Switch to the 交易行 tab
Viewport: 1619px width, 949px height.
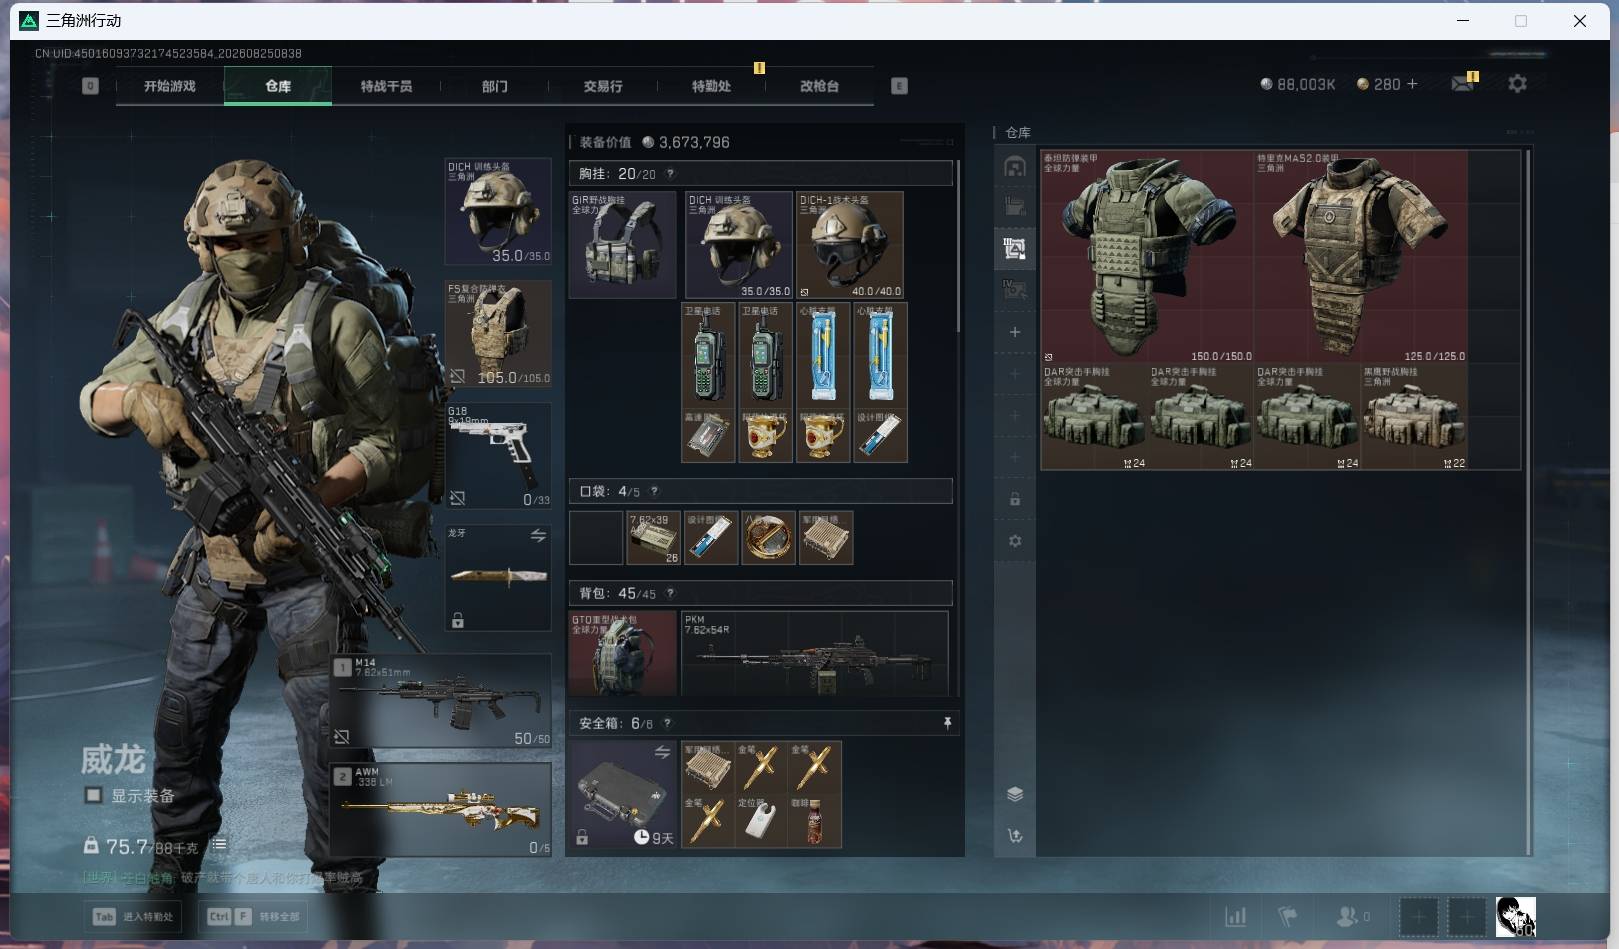coord(603,86)
